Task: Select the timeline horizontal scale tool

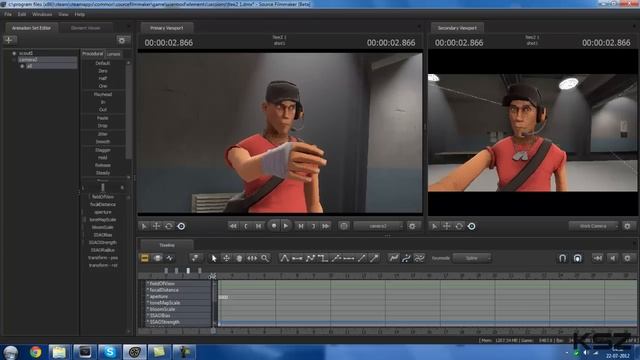Action: pos(252,258)
